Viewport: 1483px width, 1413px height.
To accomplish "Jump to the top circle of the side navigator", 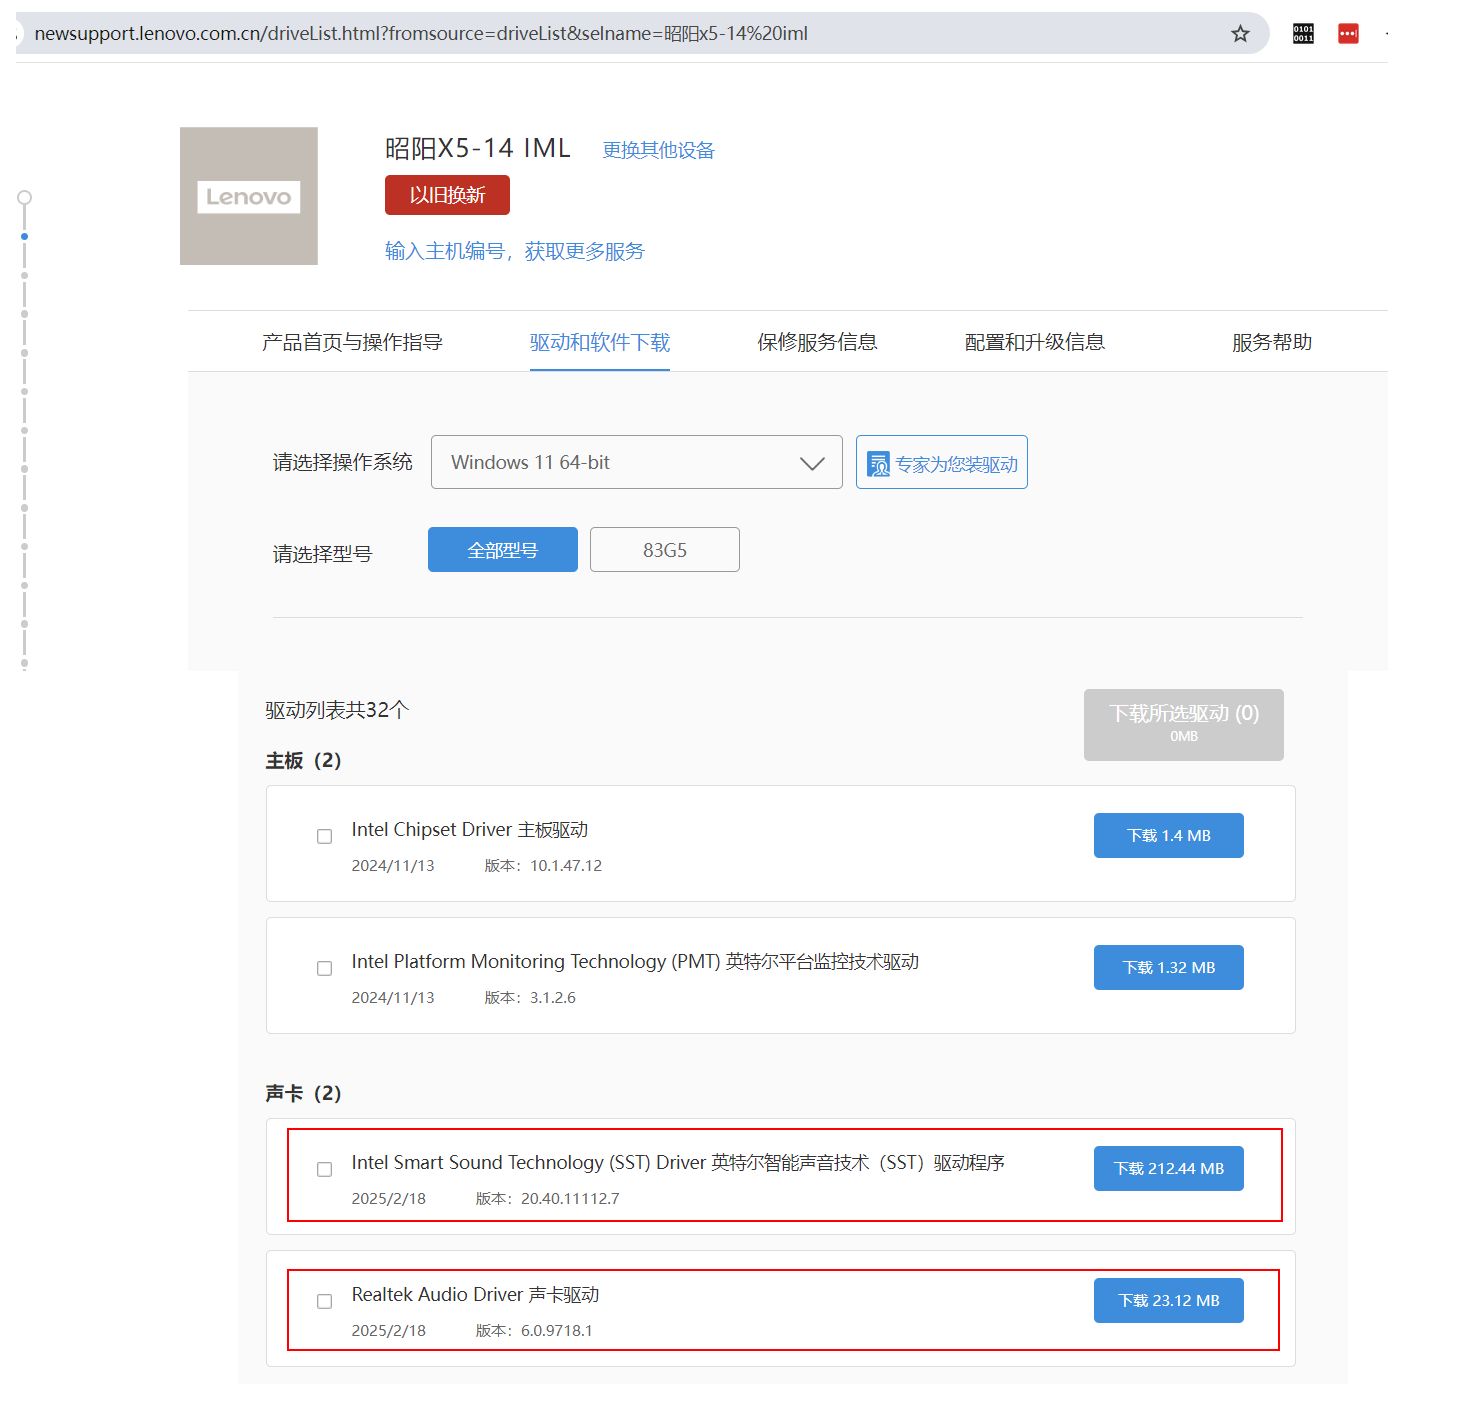I will 25,198.
